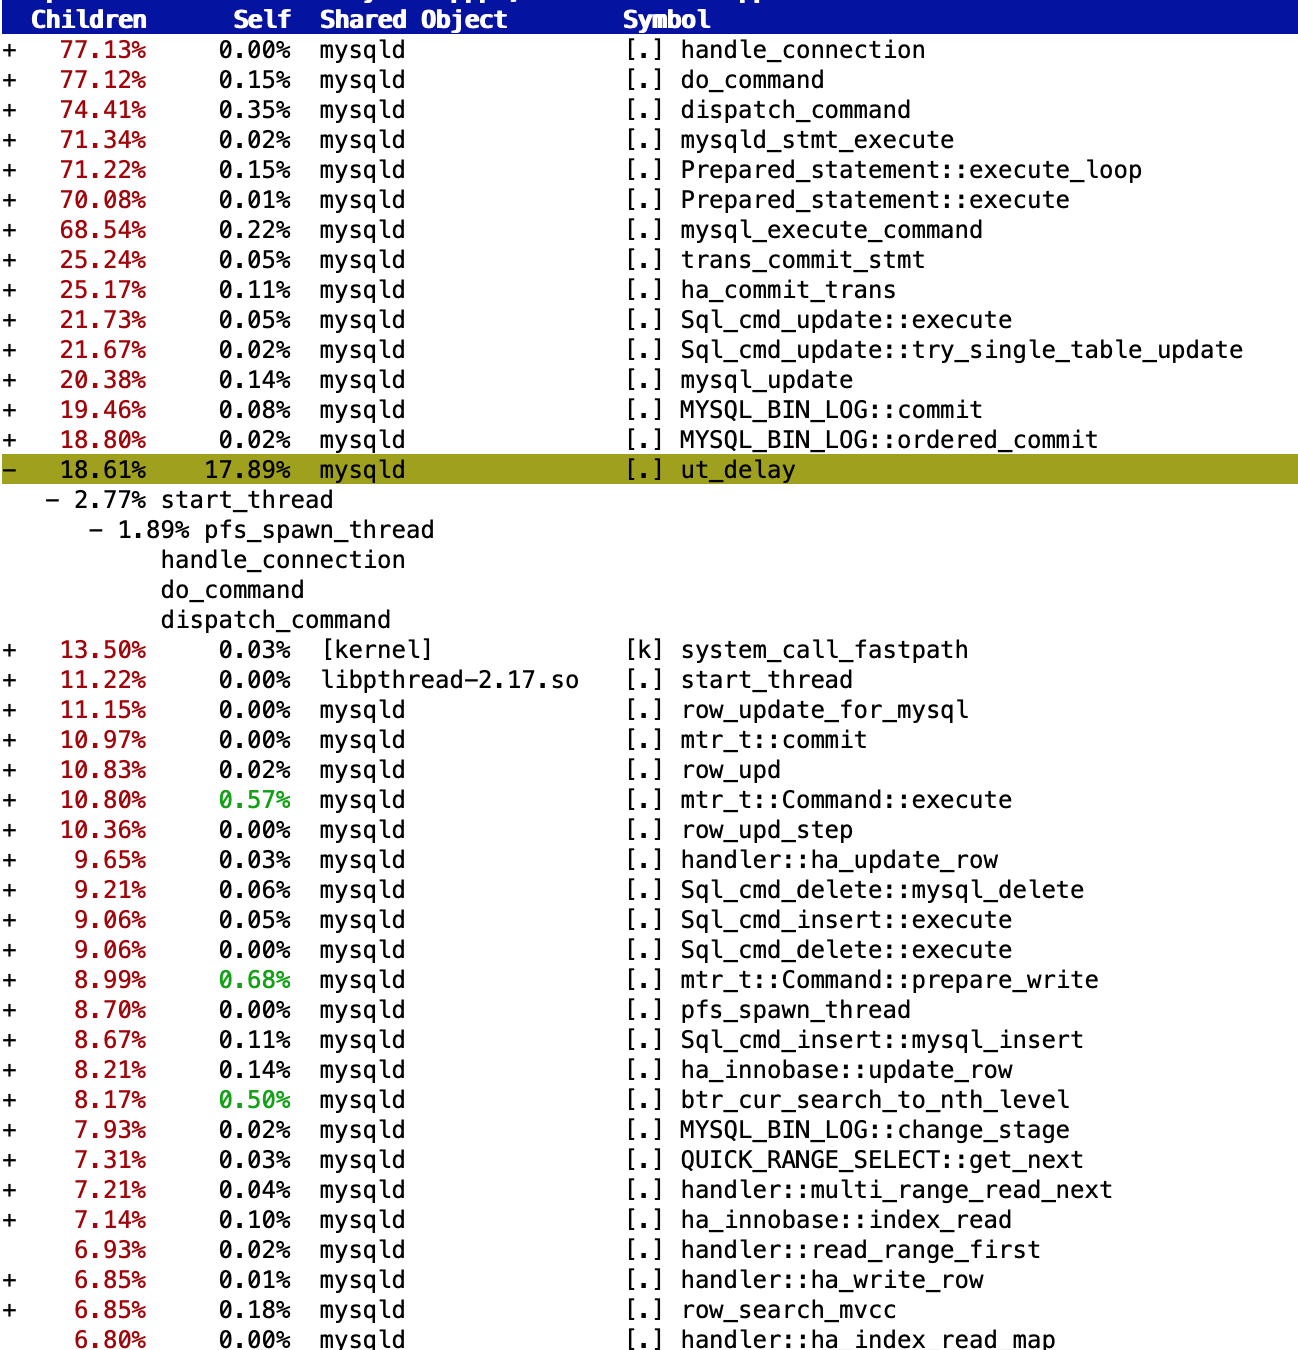
Task: Collapse the 1.89% pfs_spawn_thread call chain
Action: tap(96, 530)
